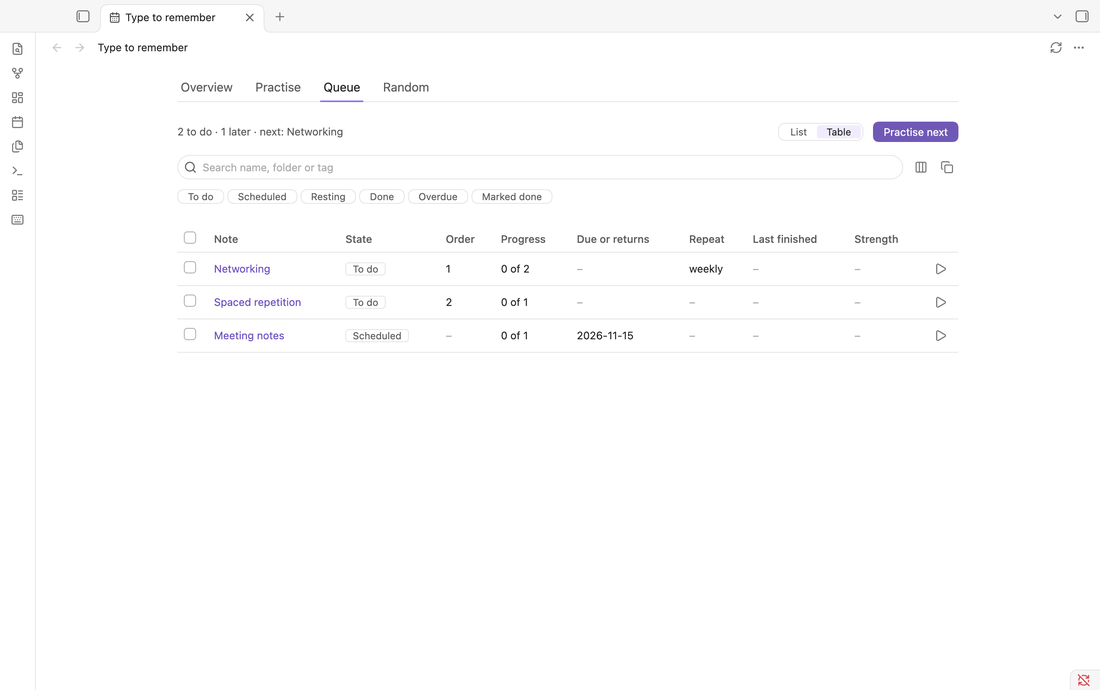Open a new tab with plus icon
1100x690 pixels.
[280, 17]
